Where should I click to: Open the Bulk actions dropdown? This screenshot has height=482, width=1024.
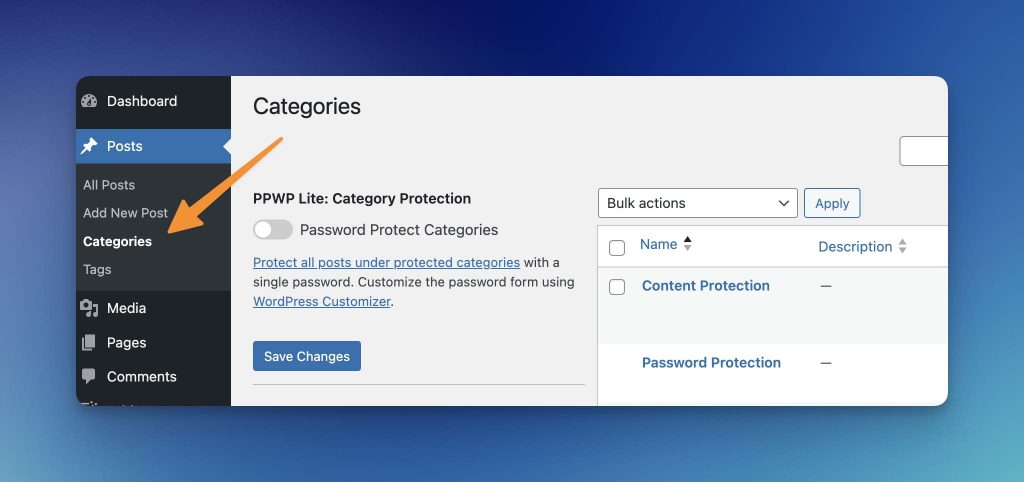point(697,203)
